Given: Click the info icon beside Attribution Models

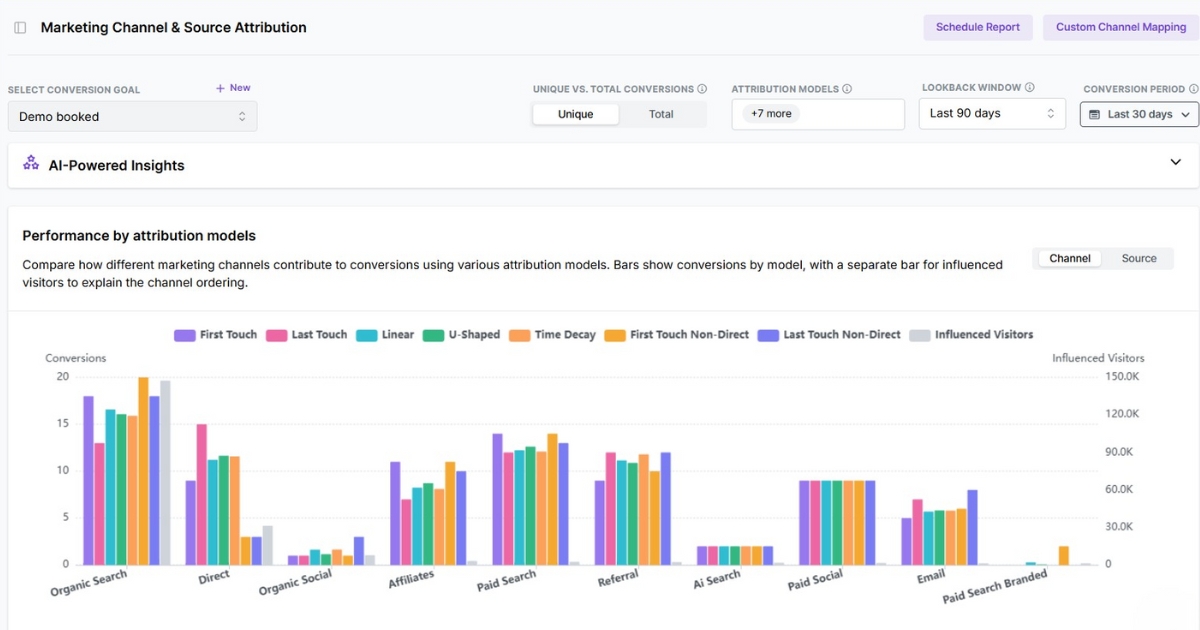Looking at the screenshot, I should point(849,89).
